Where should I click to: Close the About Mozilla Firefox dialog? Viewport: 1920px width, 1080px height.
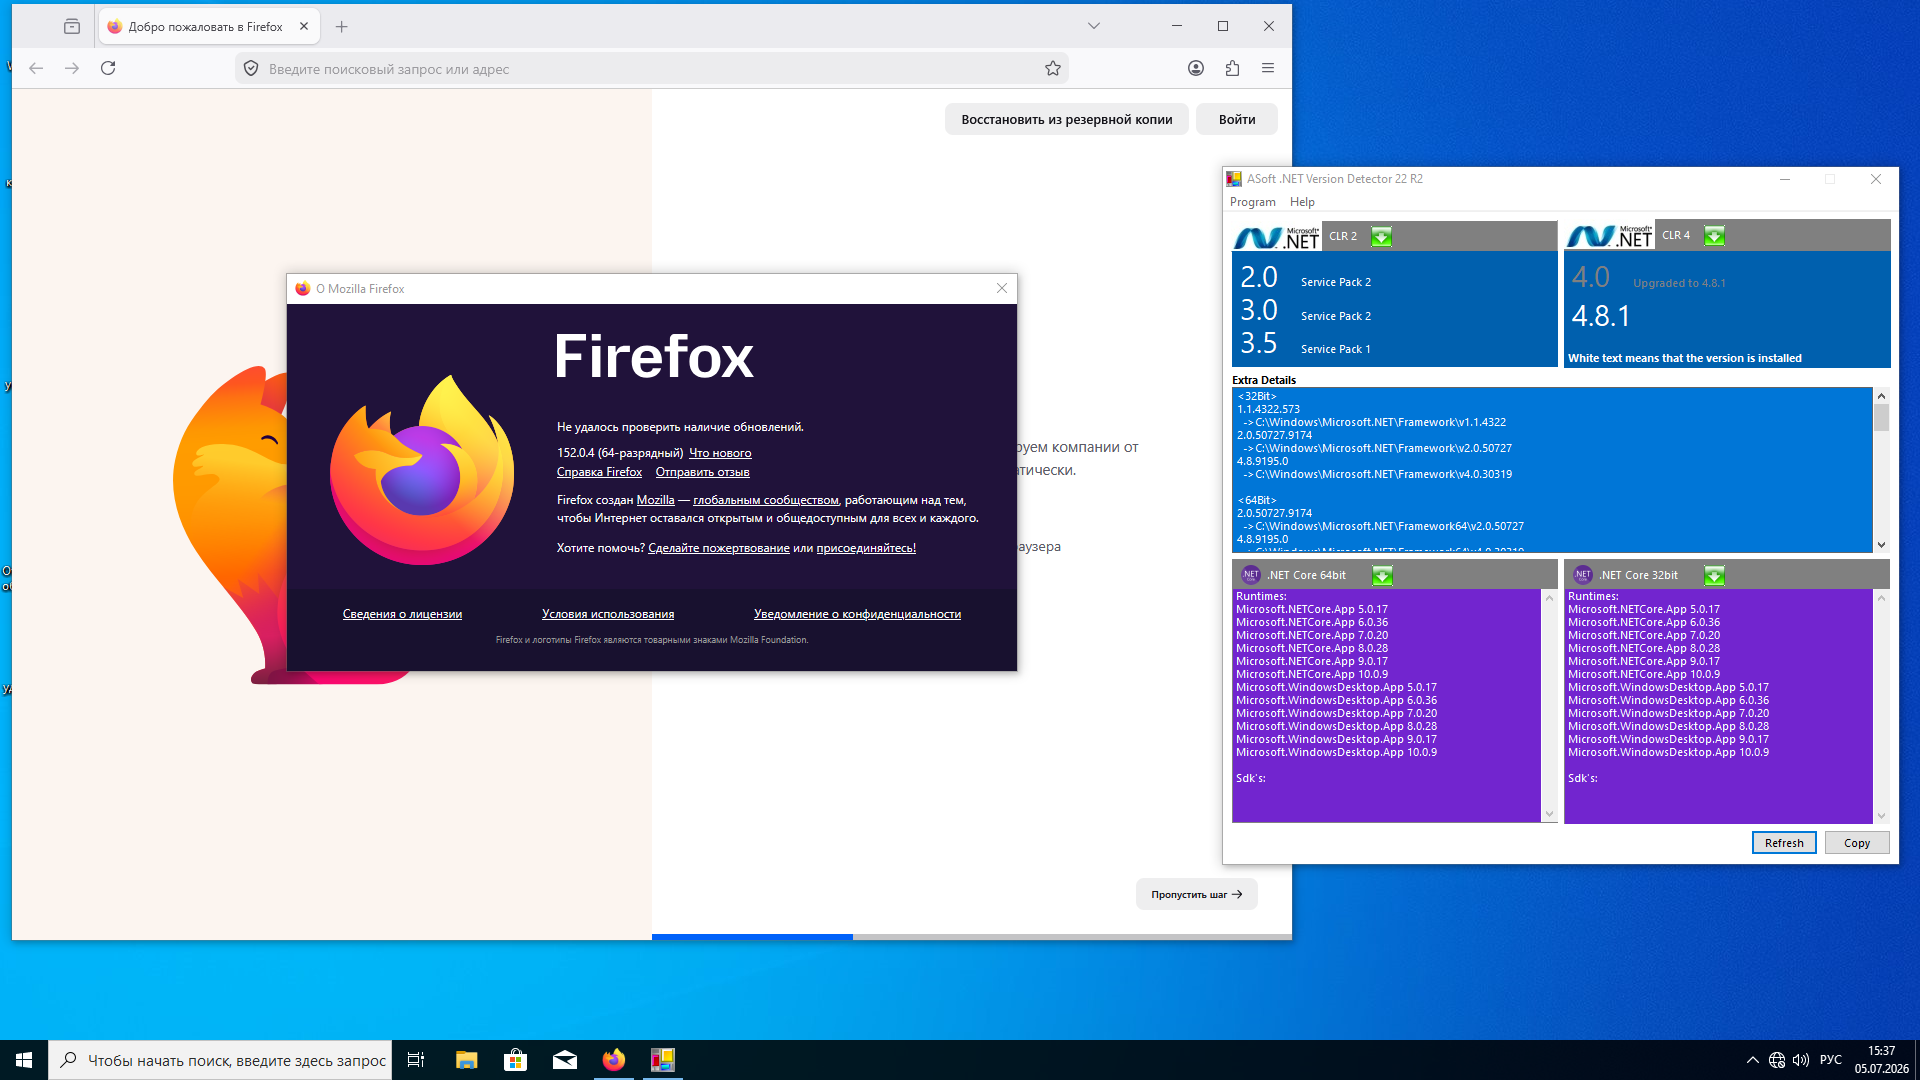pos(1002,288)
